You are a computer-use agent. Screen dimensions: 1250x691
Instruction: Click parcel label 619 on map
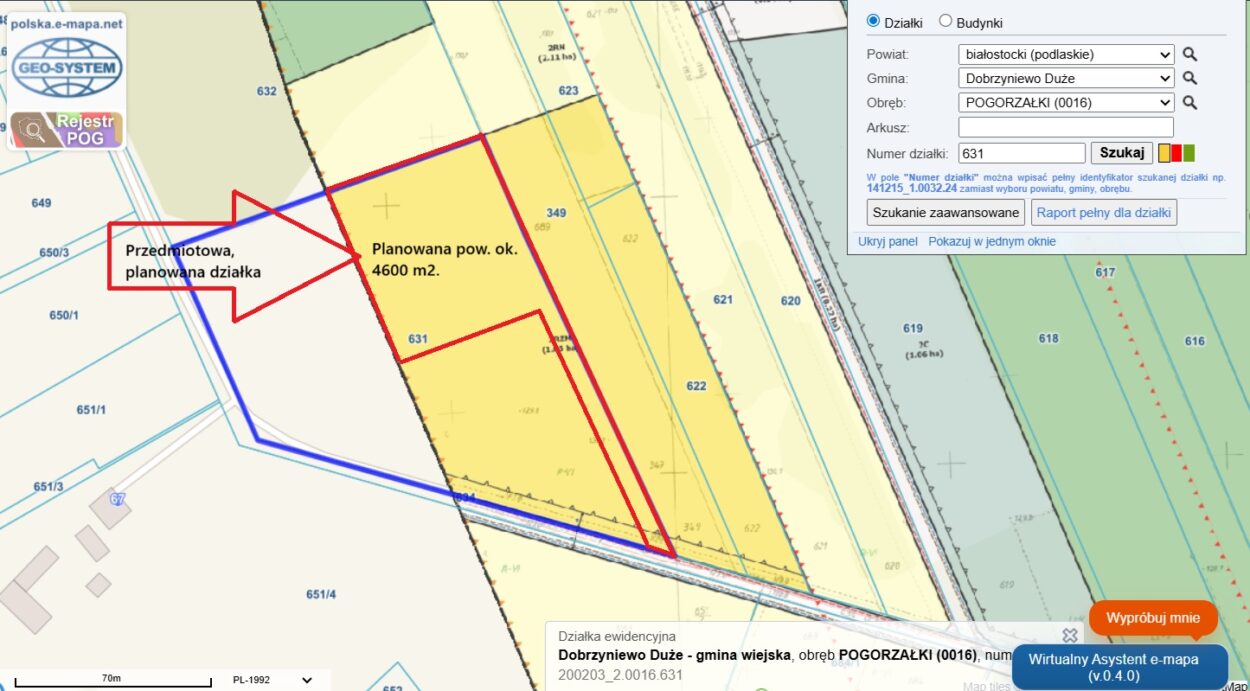(912, 328)
